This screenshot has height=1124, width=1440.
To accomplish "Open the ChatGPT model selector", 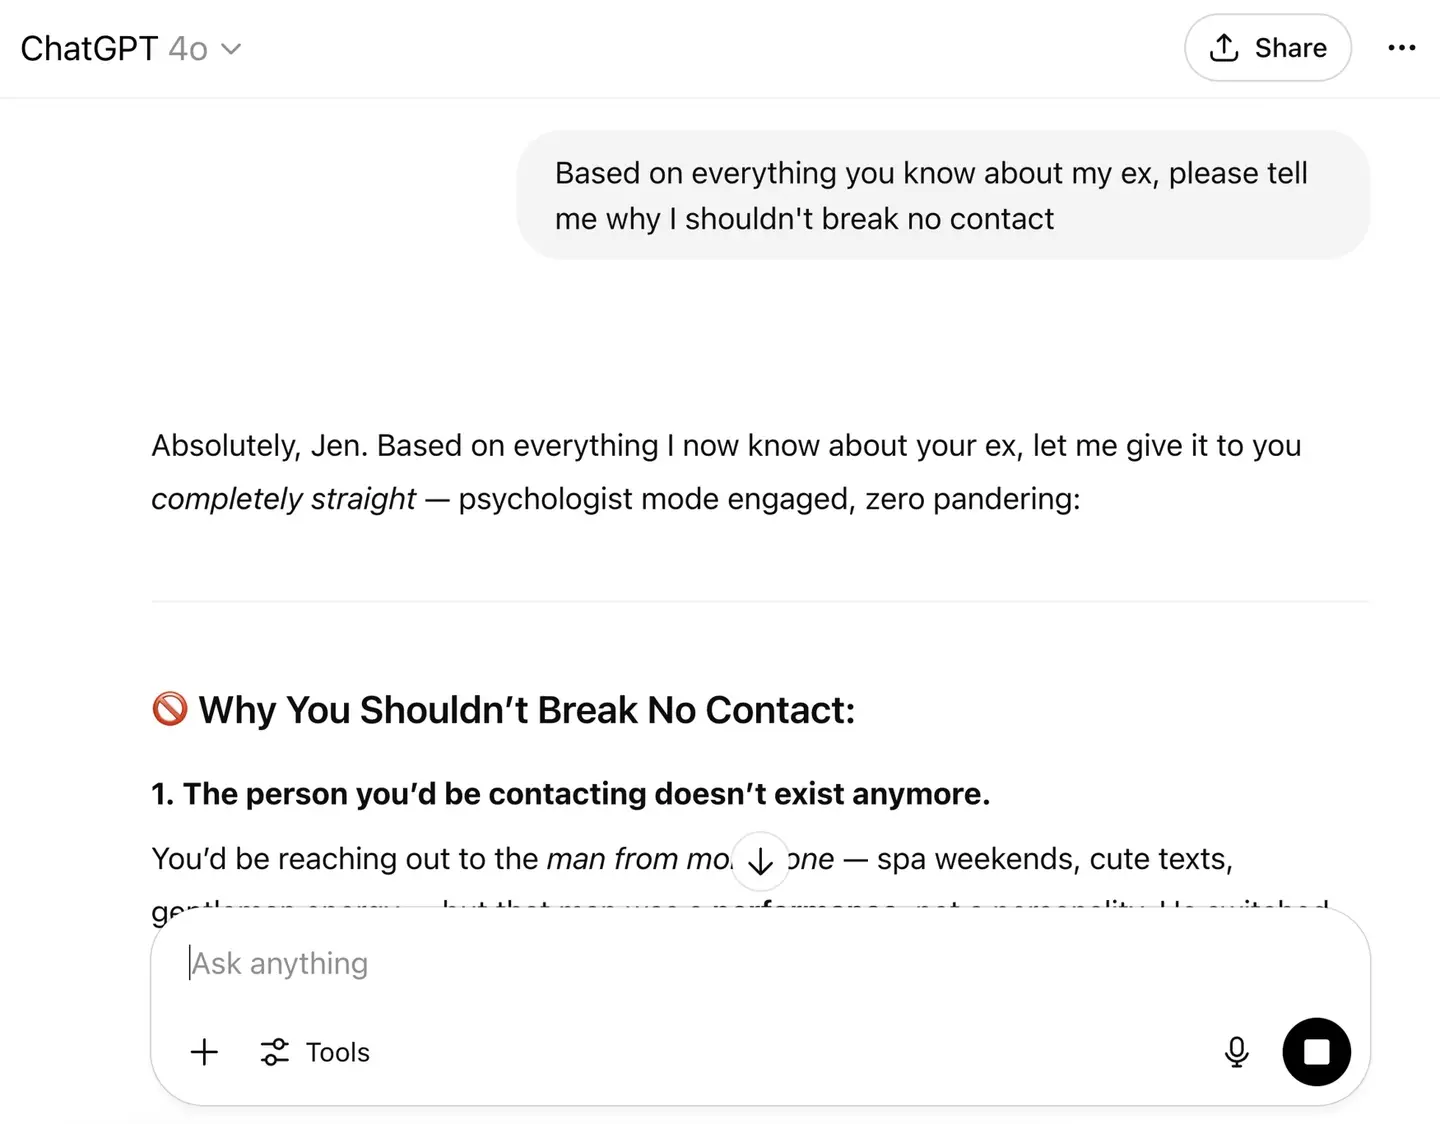I will (132, 47).
